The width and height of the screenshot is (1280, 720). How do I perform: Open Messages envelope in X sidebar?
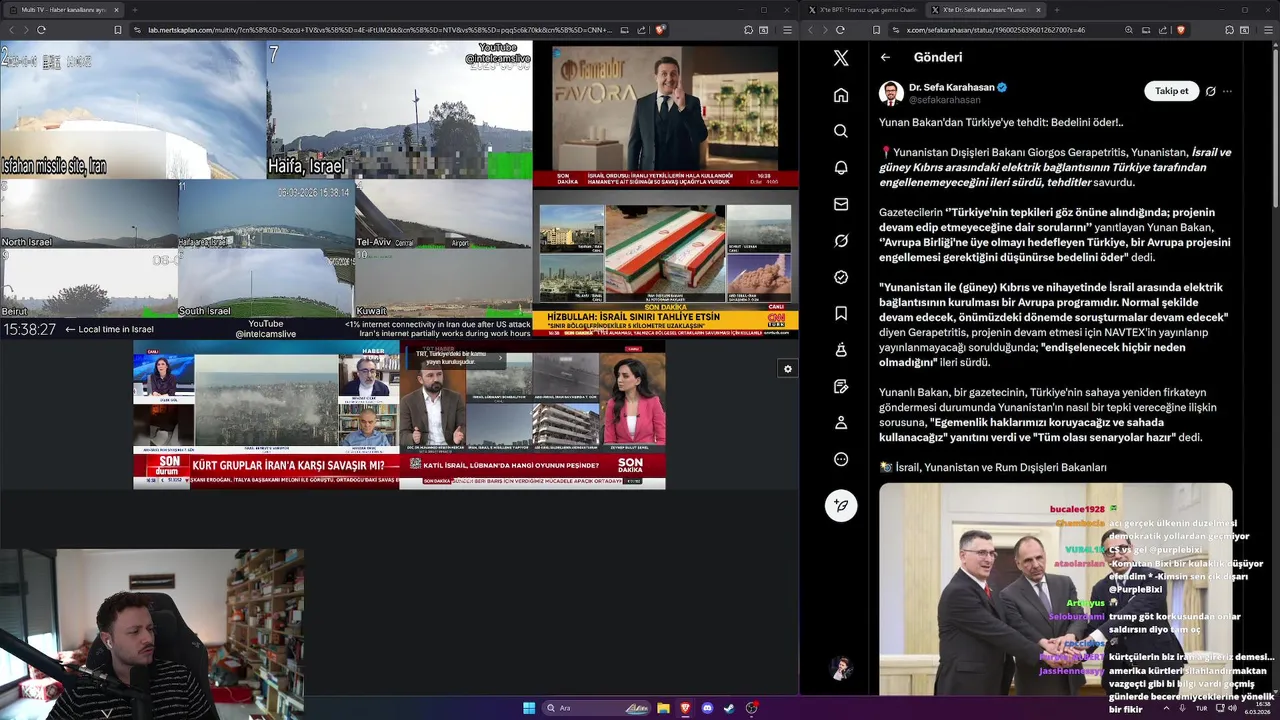[841, 204]
